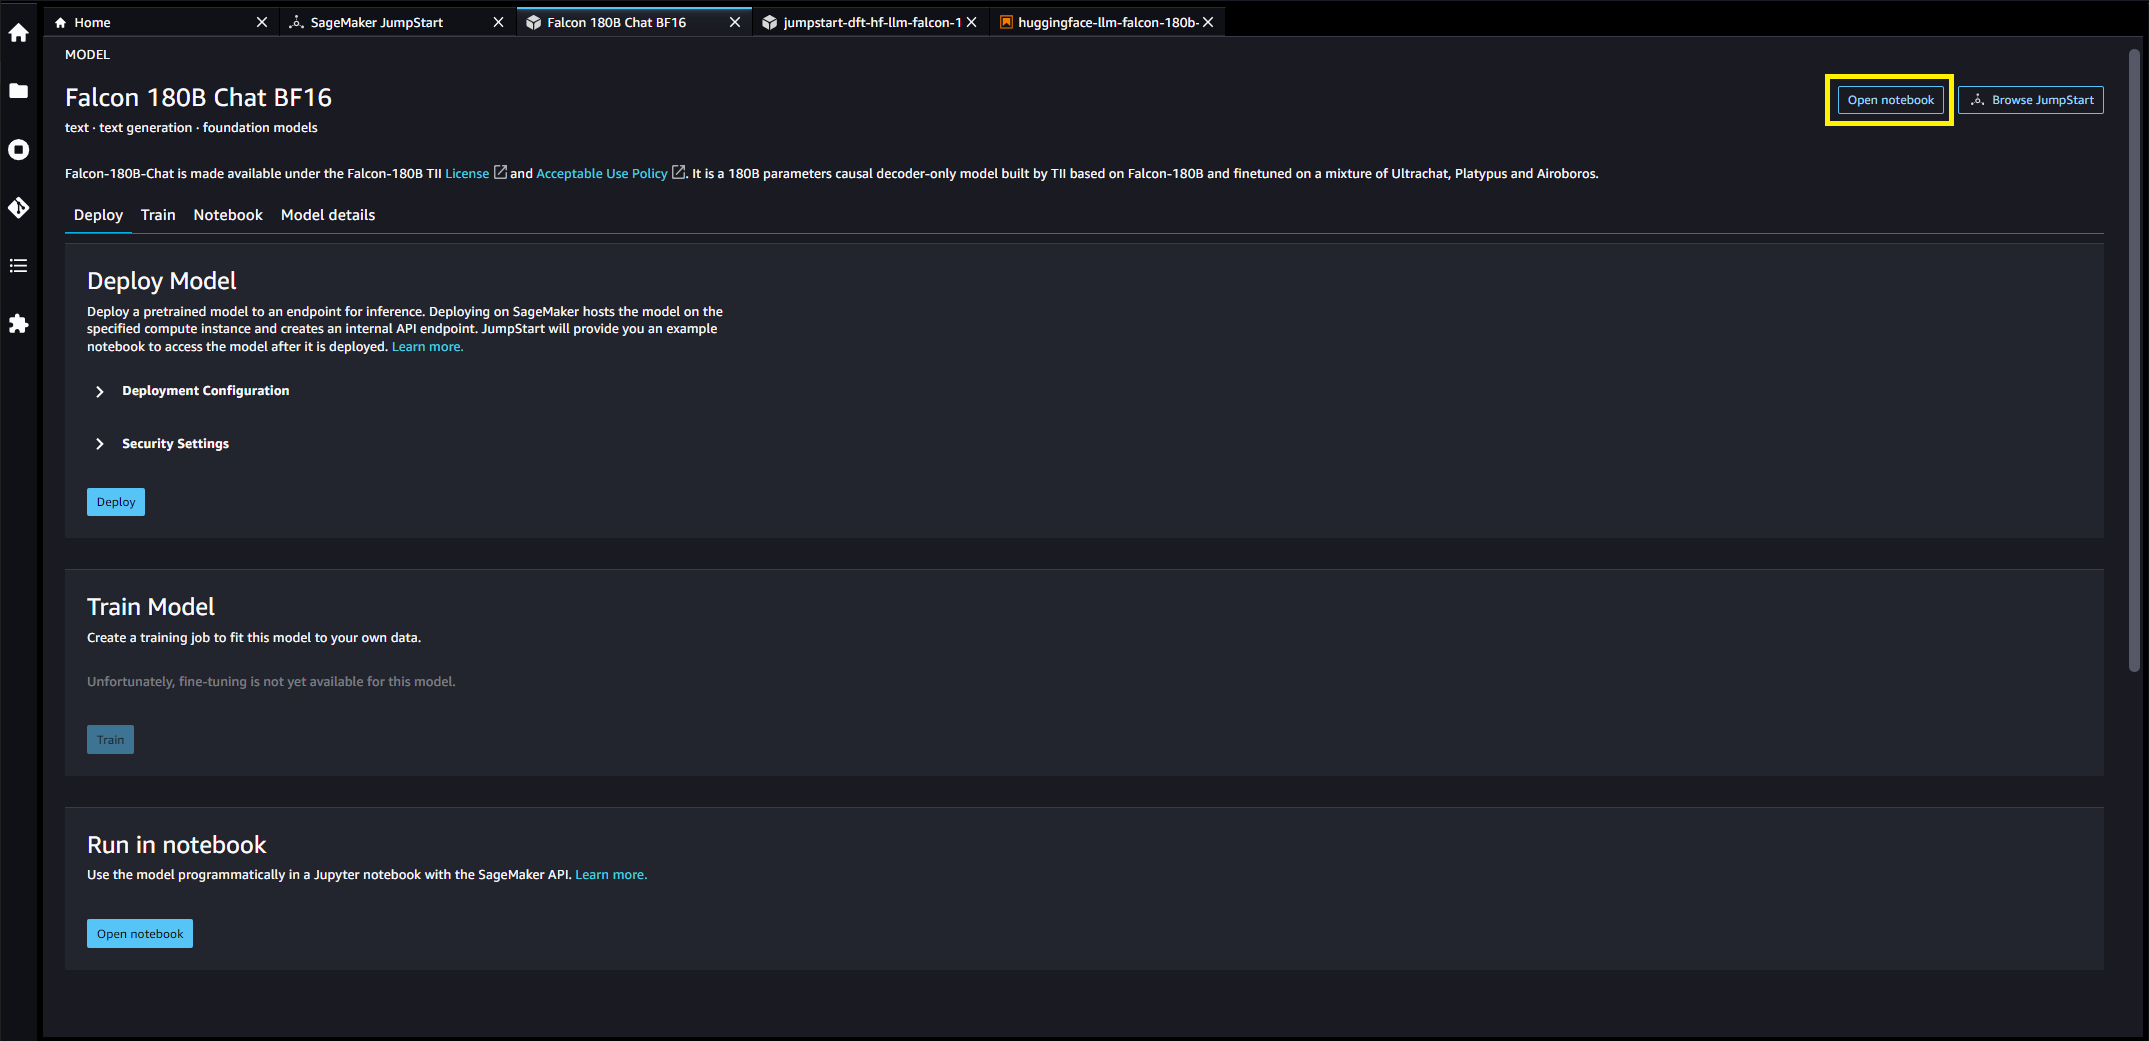Click the MODEL label above the title
The width and height of the screenshot is (2149, 1041).
87,55
